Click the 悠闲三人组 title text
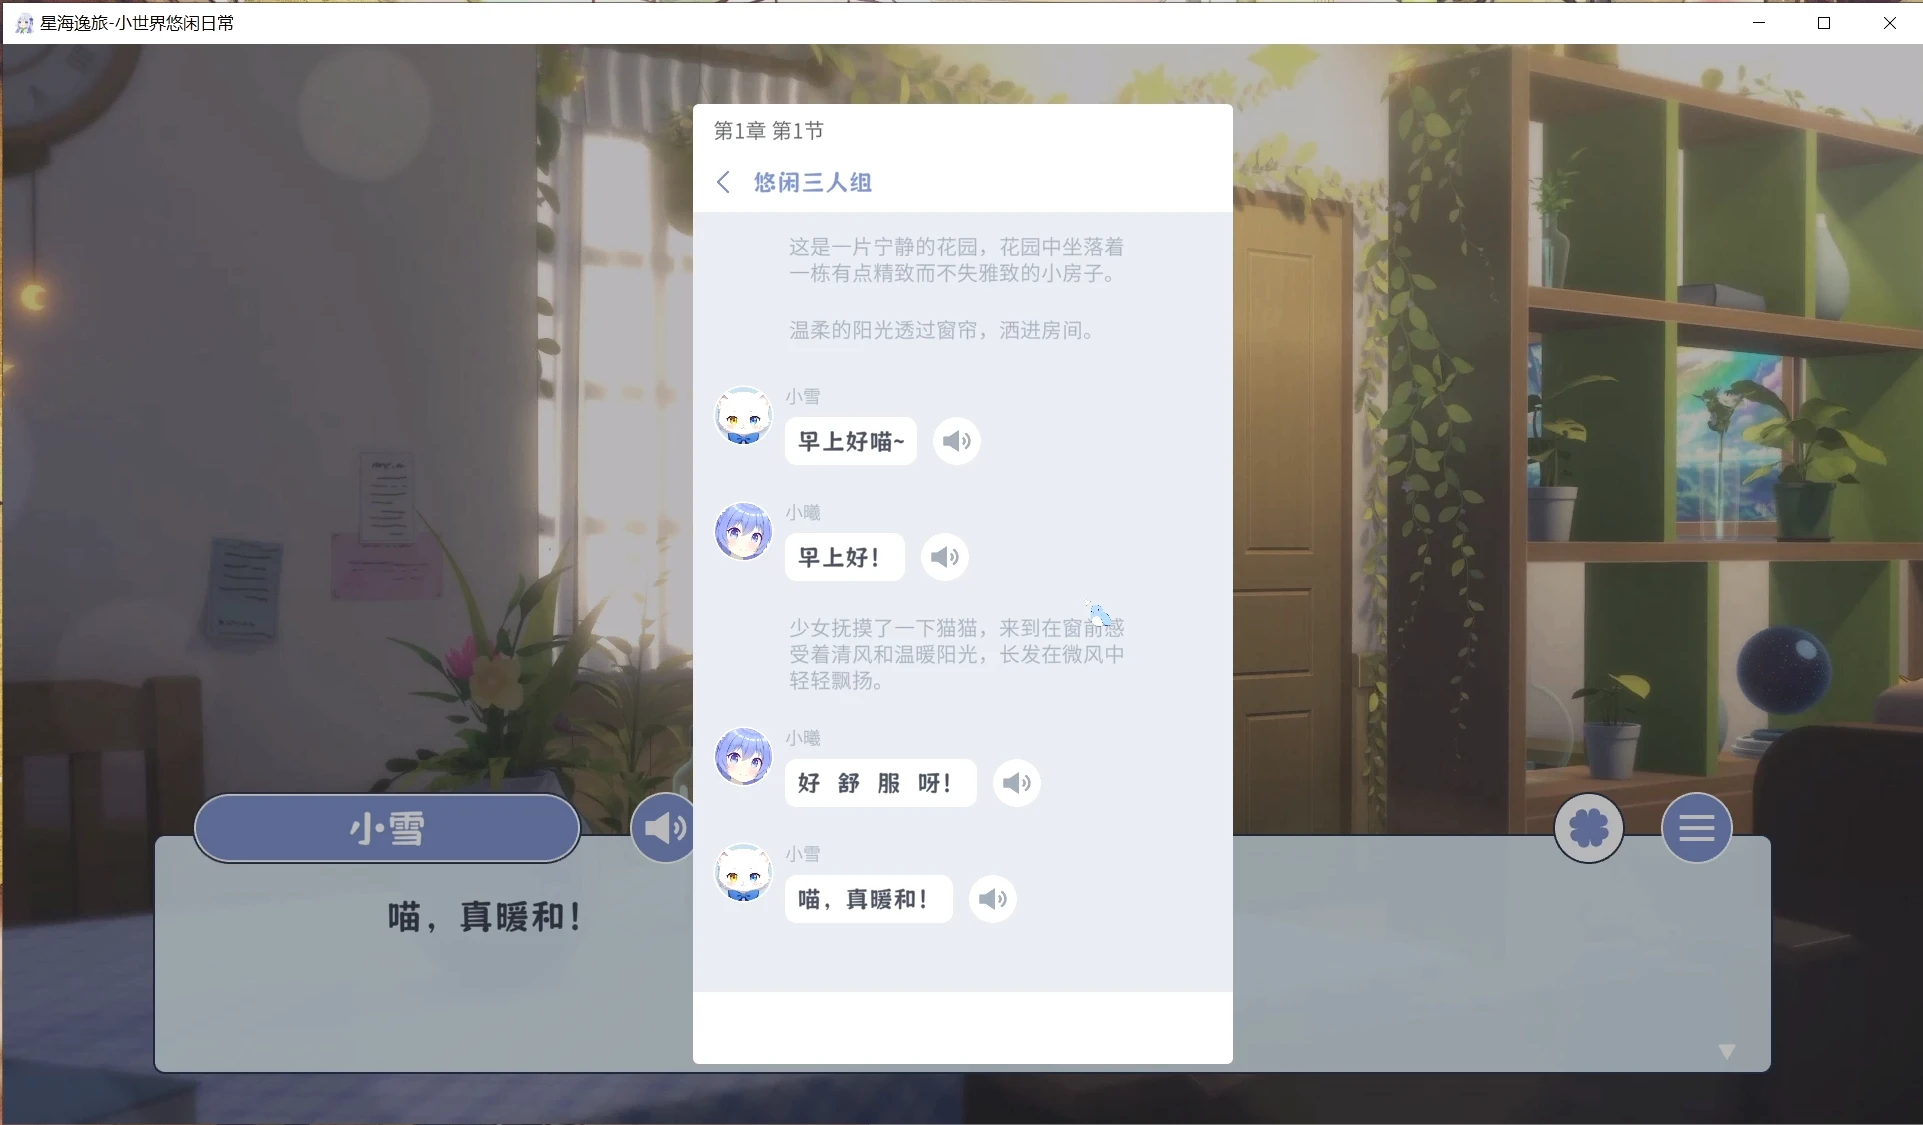Viewport: 1923px width, 1125px height. point(813,182)
